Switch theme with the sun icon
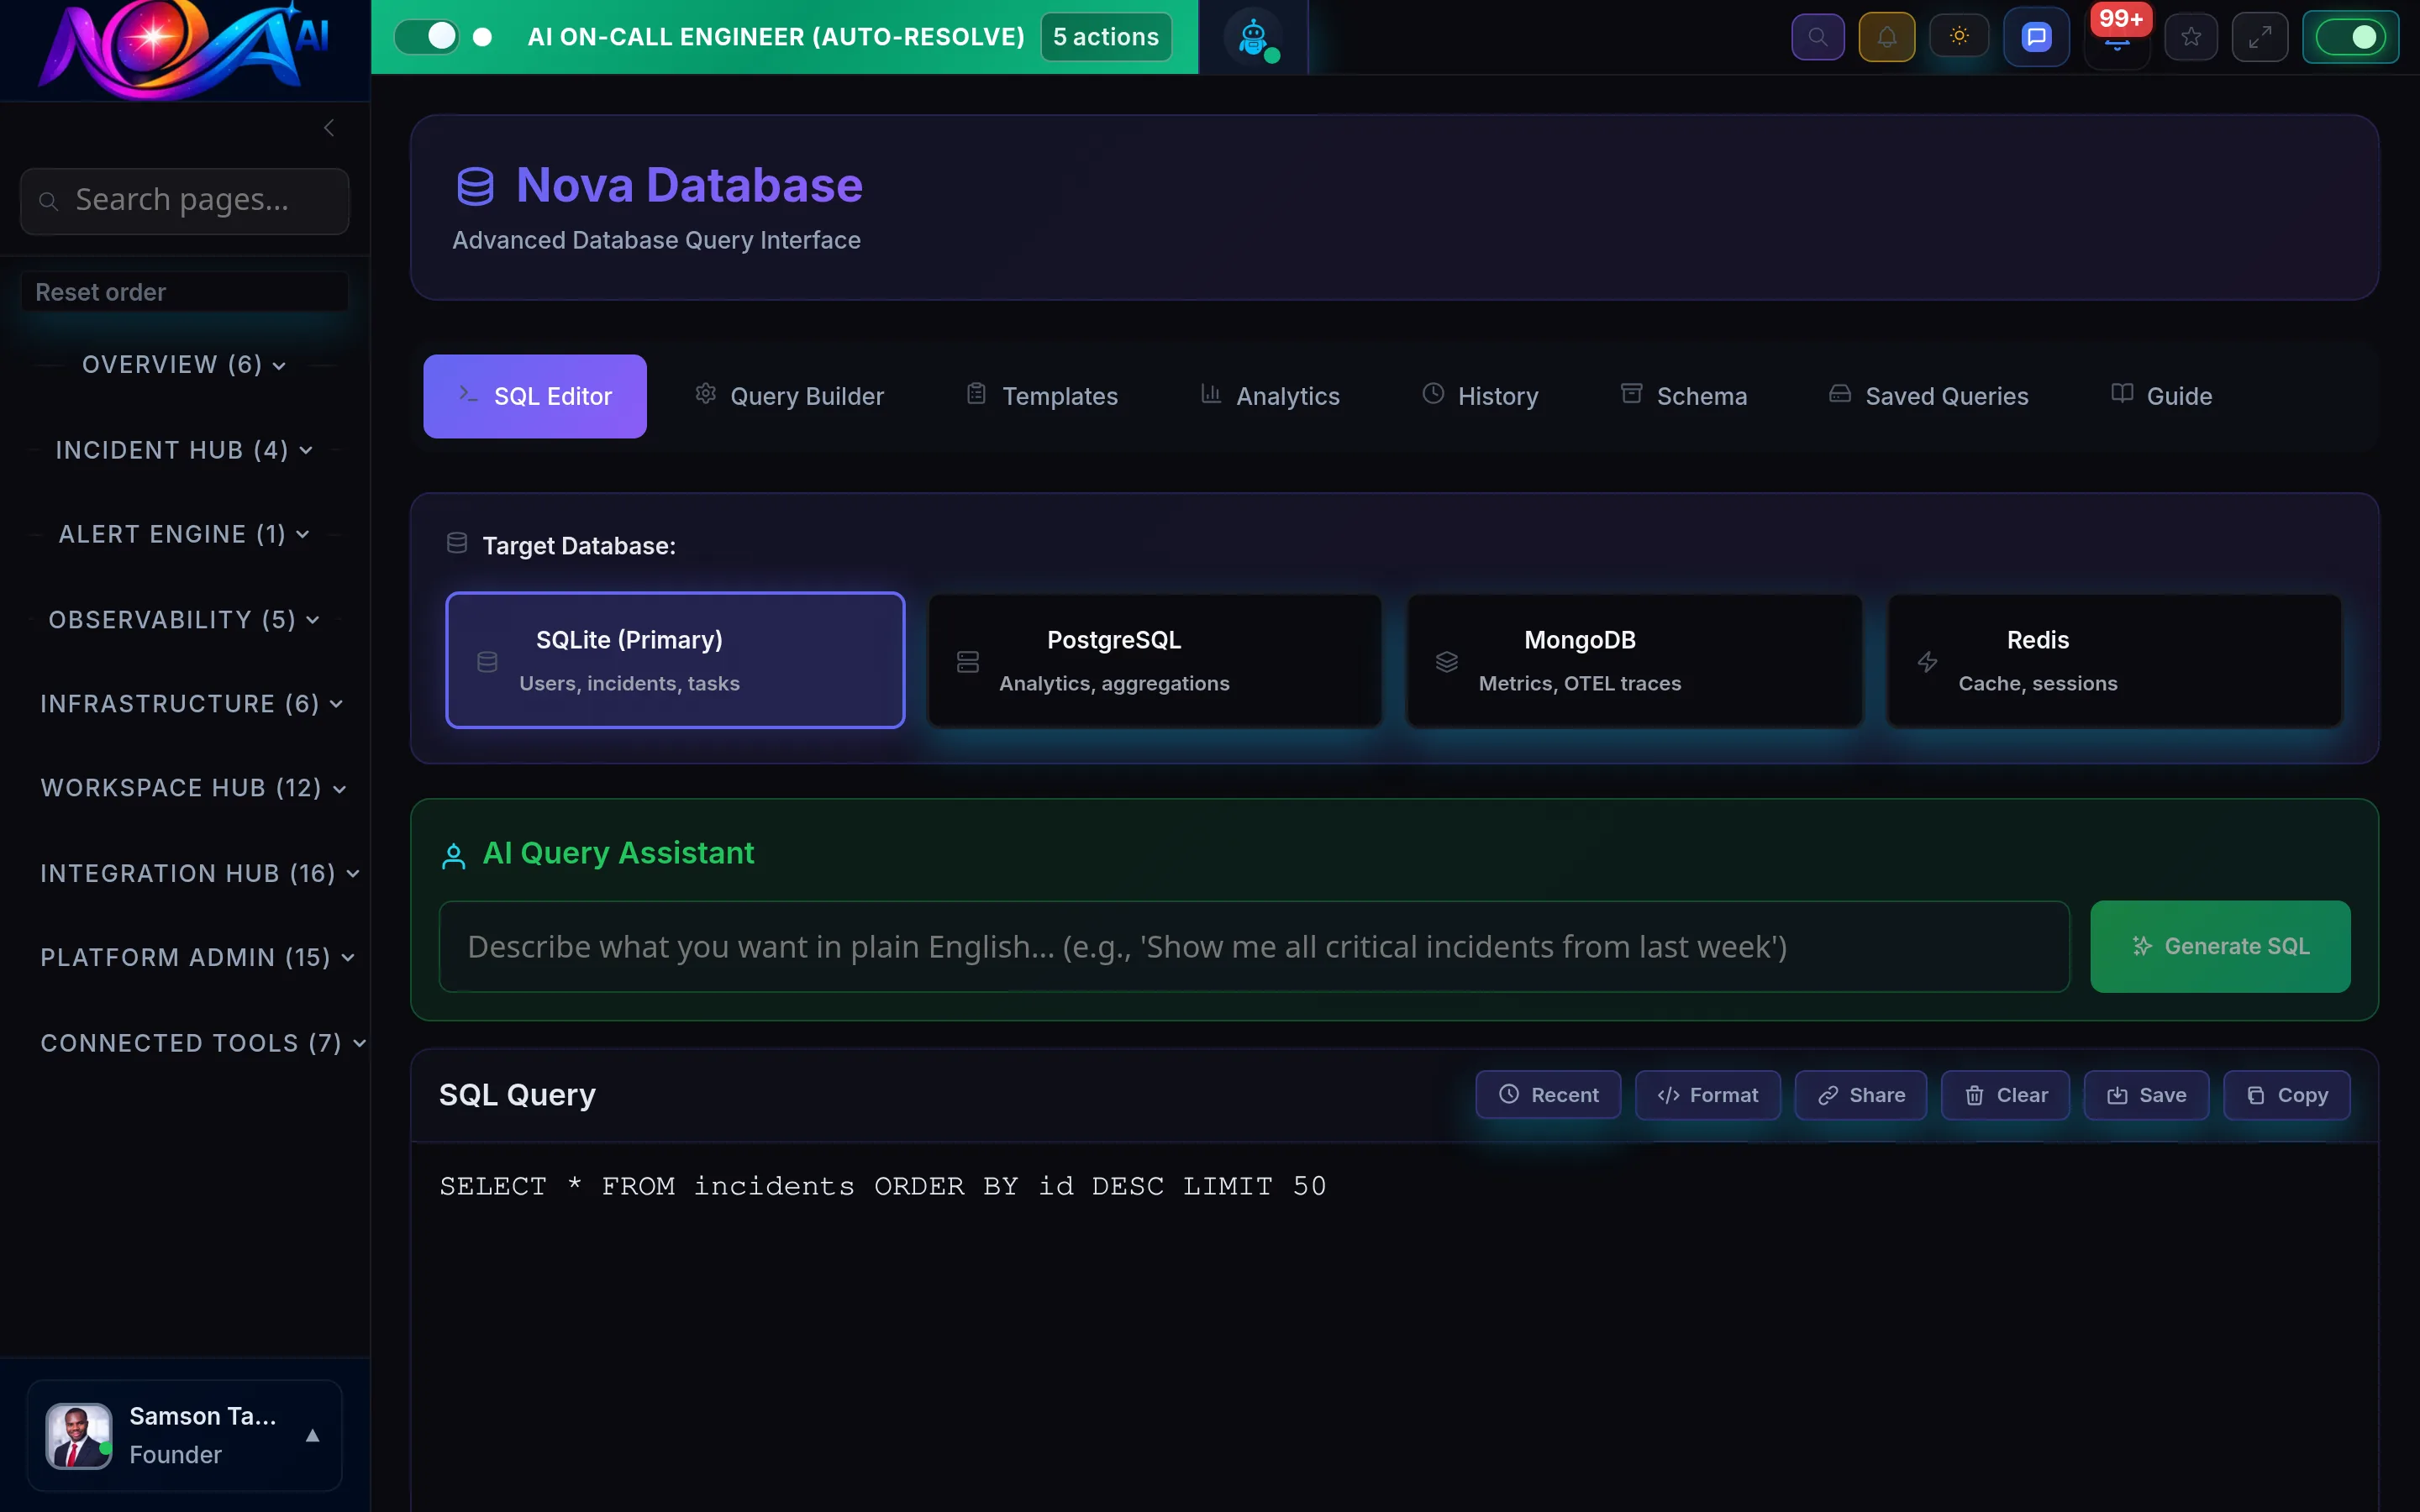Viewport: 2420px width, 1512px height. [1959, 36]
